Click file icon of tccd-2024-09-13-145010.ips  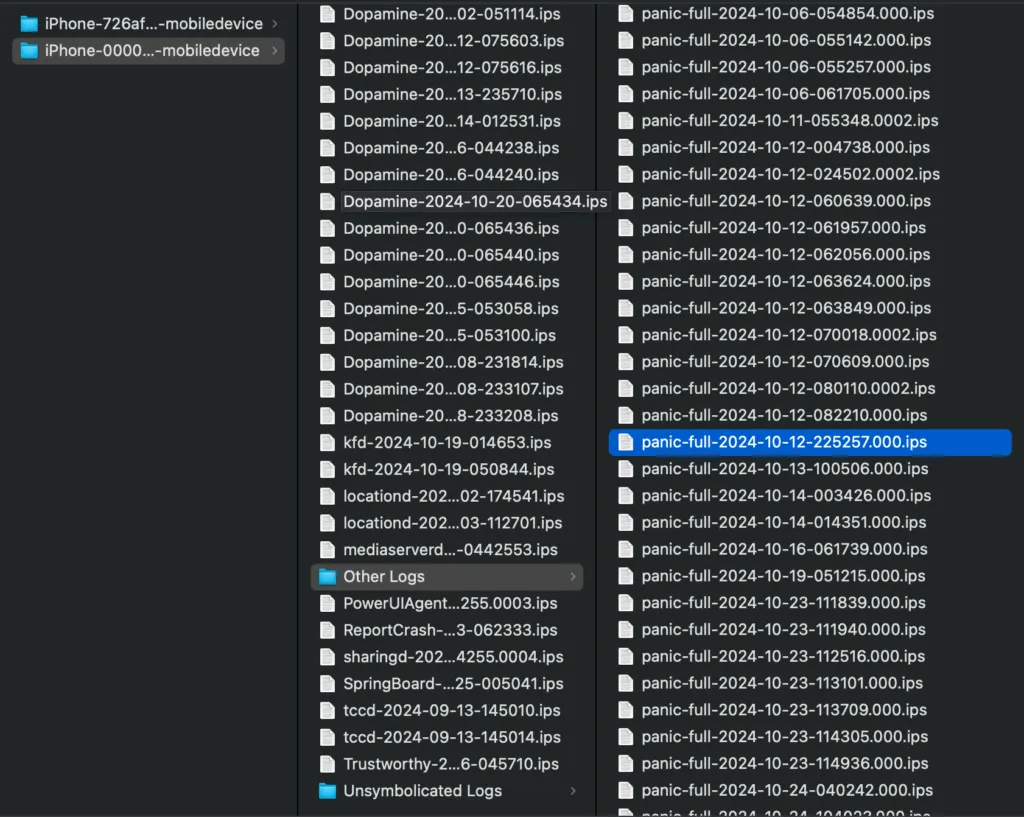coord(327,710)
